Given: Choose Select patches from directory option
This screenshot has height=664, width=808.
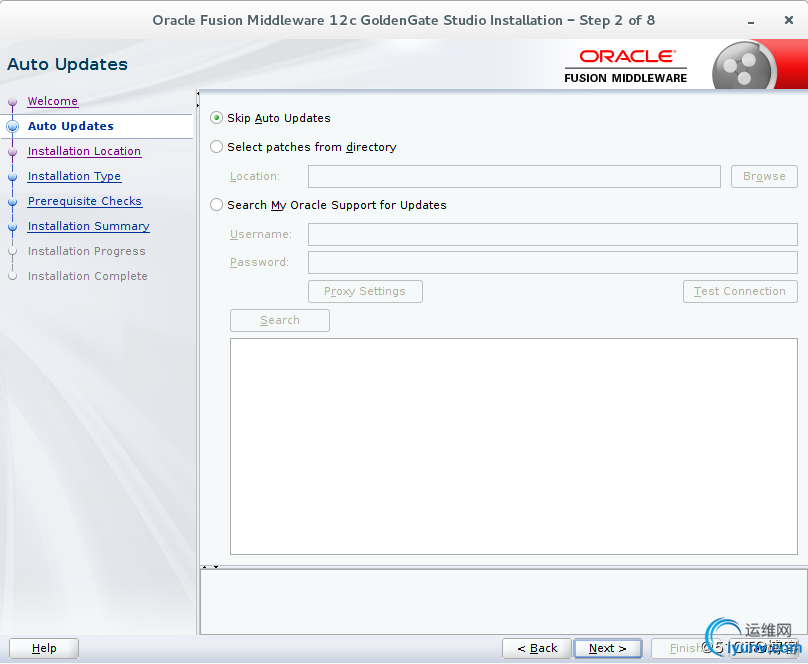Looking at the screenshot, I should (216, 147).
